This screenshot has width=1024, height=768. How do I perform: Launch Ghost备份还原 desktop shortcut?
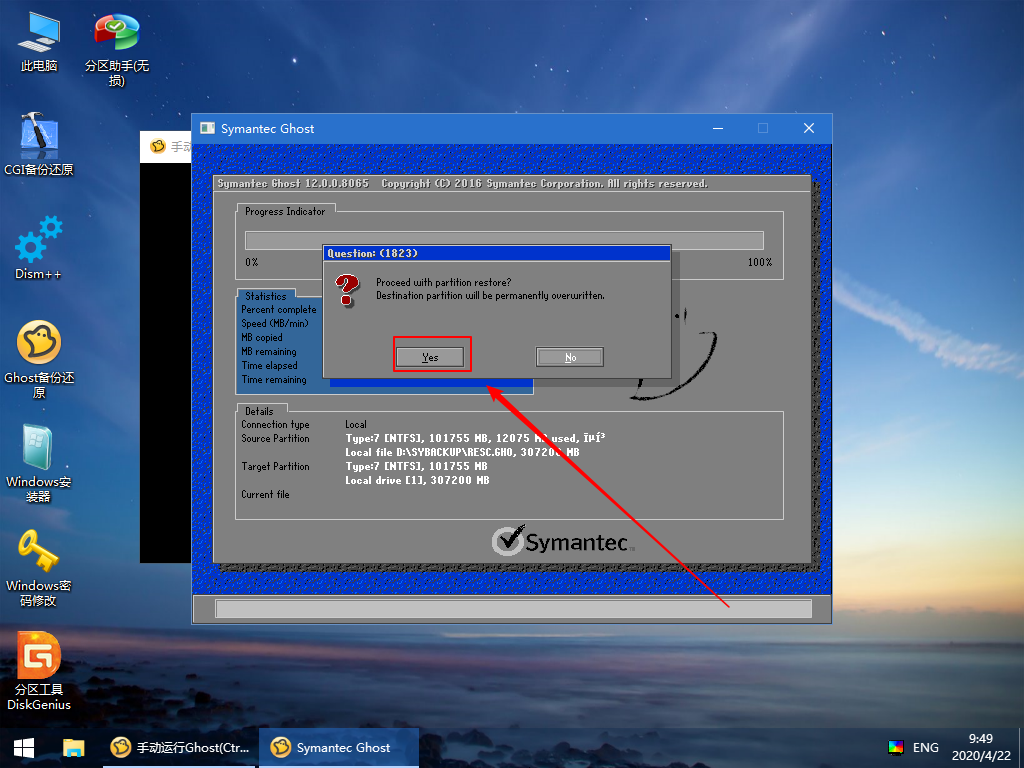pos(39,359)
